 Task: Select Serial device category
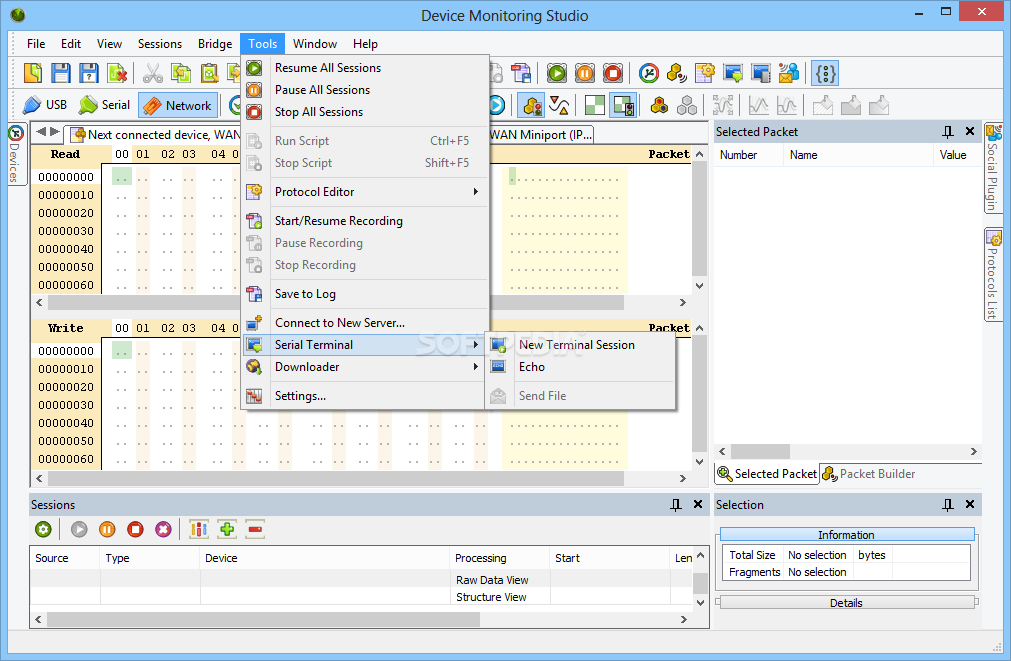(x=104, y=105)
